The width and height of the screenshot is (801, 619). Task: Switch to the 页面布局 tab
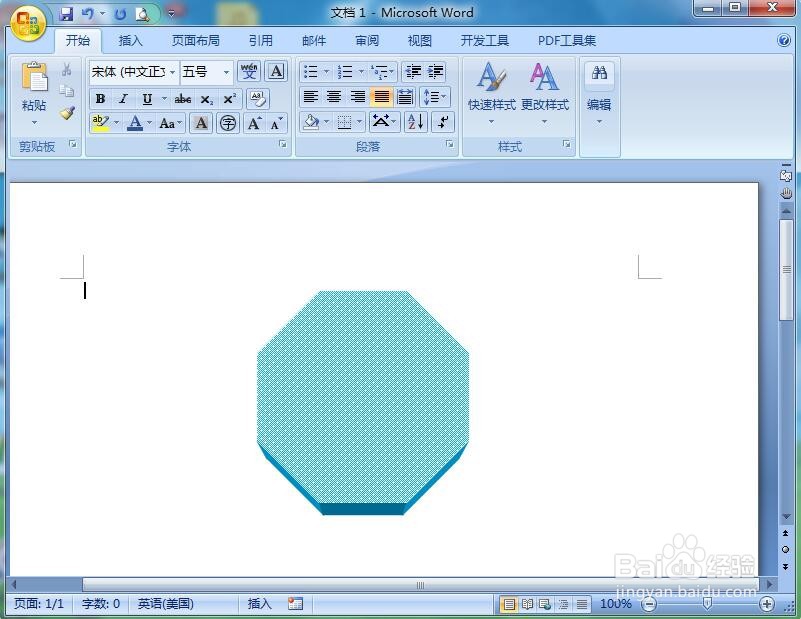[196, 40]
